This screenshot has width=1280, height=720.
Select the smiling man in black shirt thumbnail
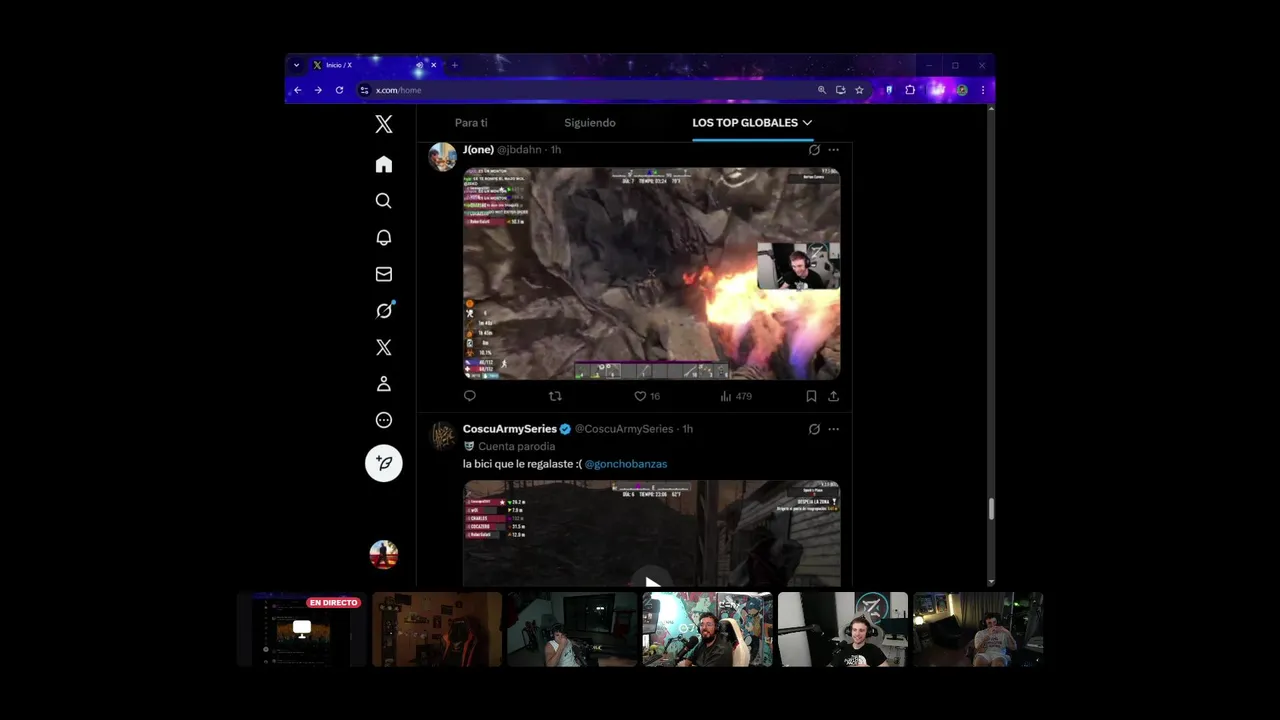pos(843,629)
